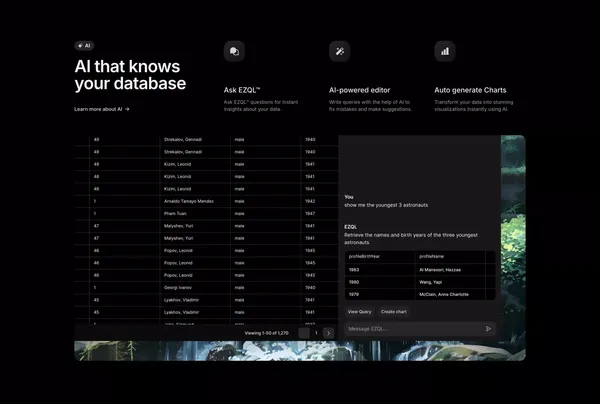Click the Auto generate Charts bar chart icon
The width and height of the screenshot is (600, 404).
(x=445, y=51)
